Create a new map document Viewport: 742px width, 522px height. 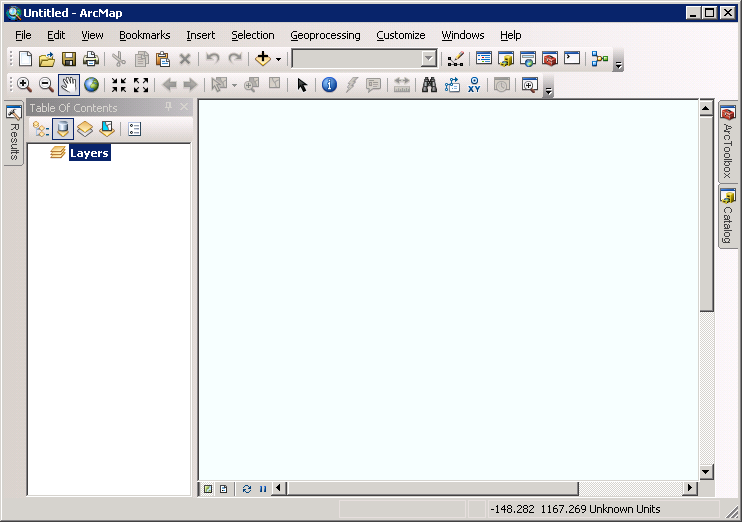[x=25, y=59]
